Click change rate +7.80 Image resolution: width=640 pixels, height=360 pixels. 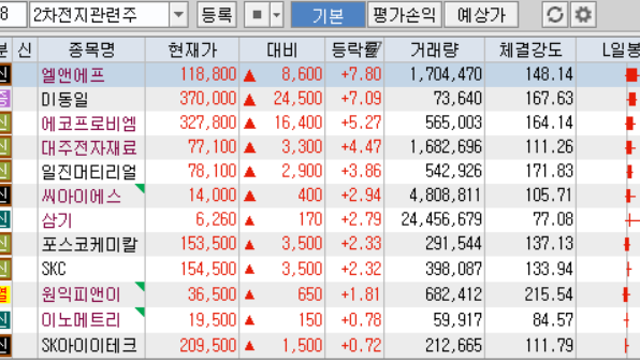pyautogui.click(x=361, y=74)
